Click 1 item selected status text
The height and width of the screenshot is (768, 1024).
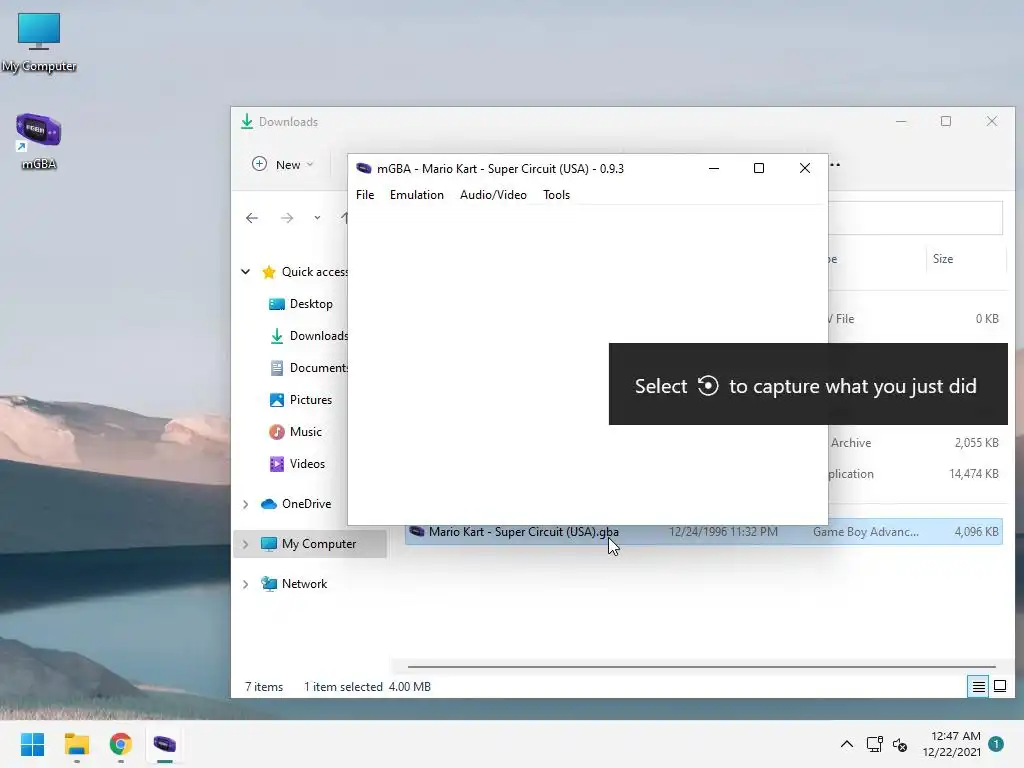pos(343,686)
